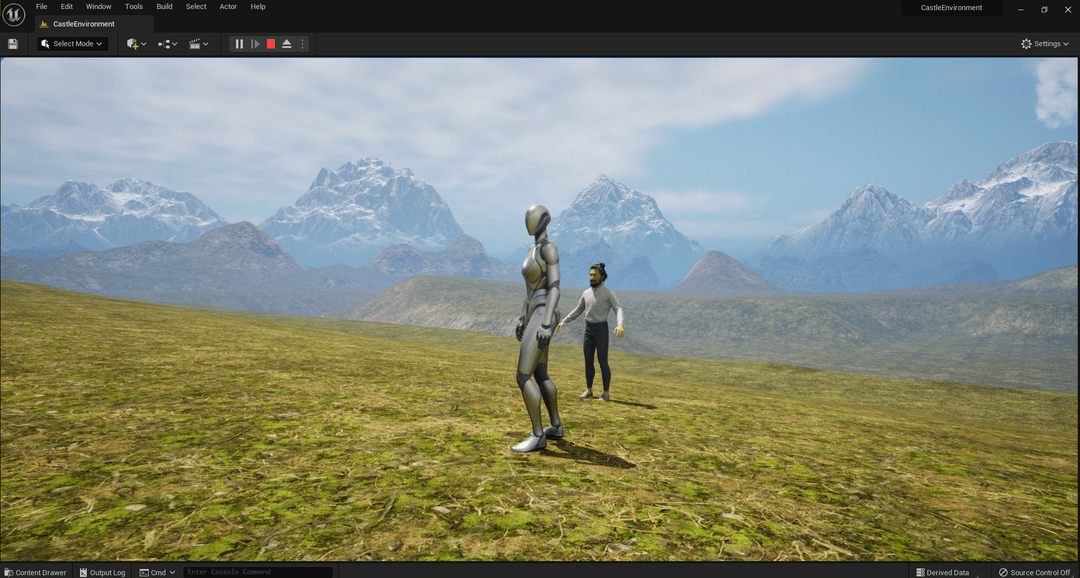Open play options three-dot menu
The height and width of the screenshot is (578, 1080).
[302, 44]
